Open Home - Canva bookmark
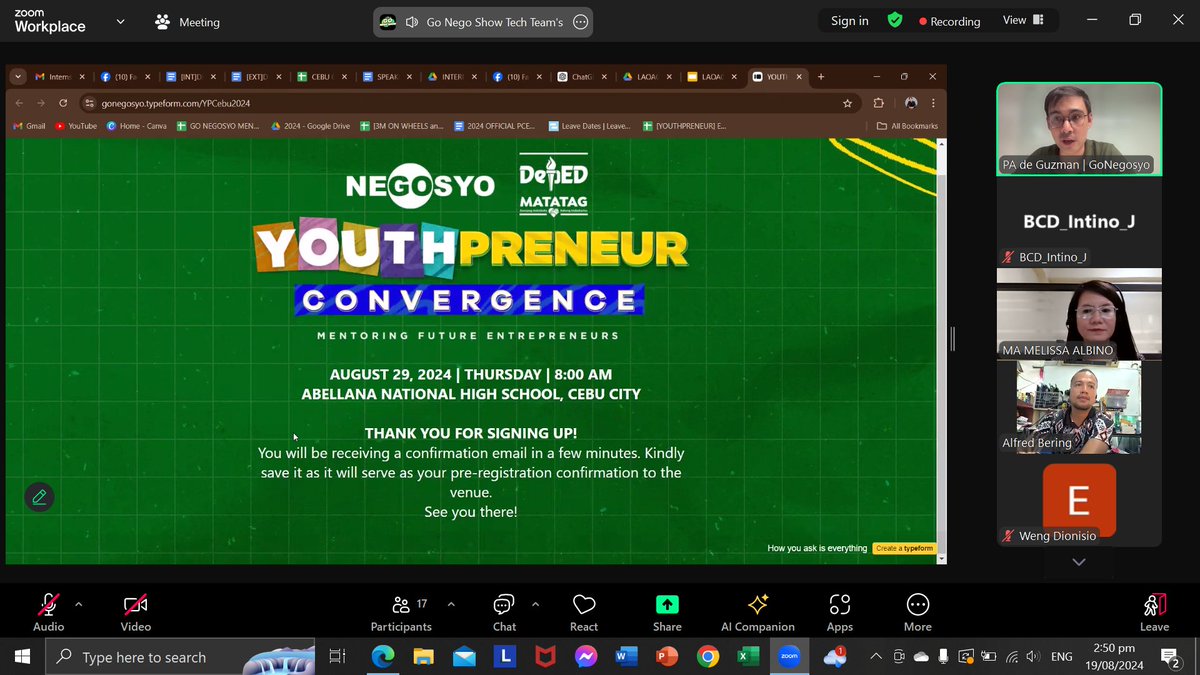Viewport: 1200px width, 675px height. coord(137,126)
